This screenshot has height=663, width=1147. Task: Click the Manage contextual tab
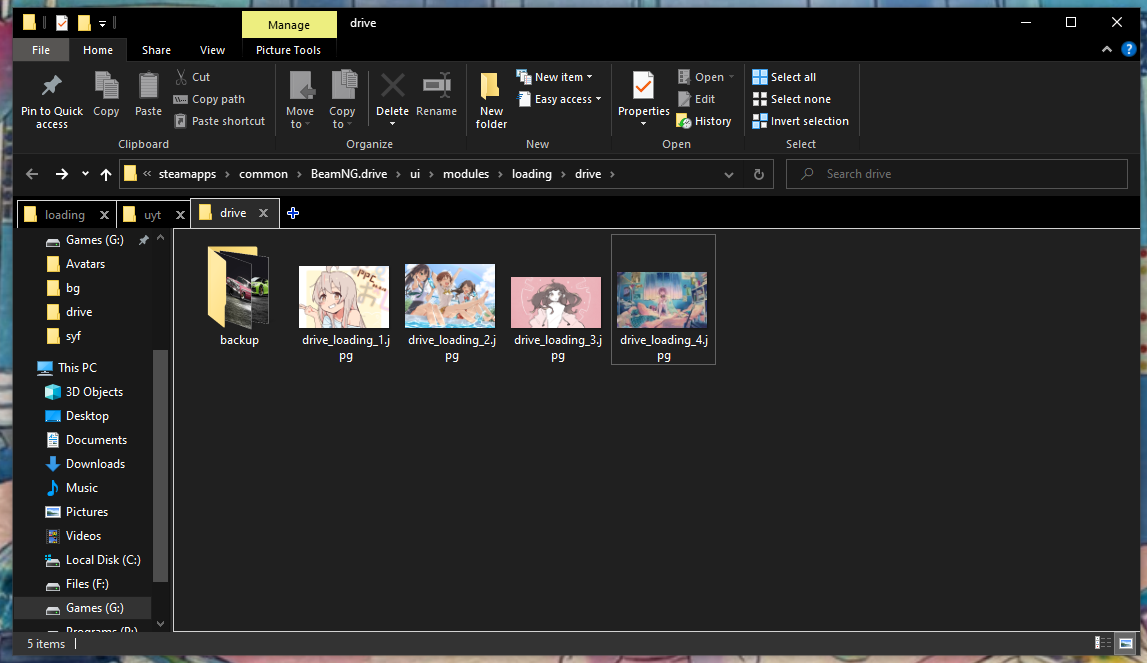(289, 25)
